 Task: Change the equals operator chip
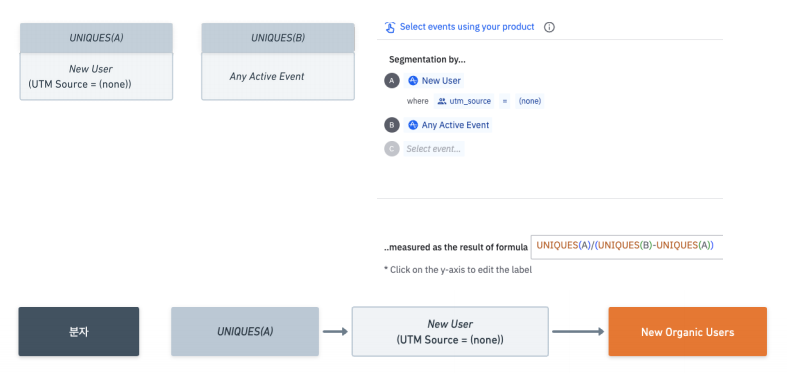pos(504,101)
